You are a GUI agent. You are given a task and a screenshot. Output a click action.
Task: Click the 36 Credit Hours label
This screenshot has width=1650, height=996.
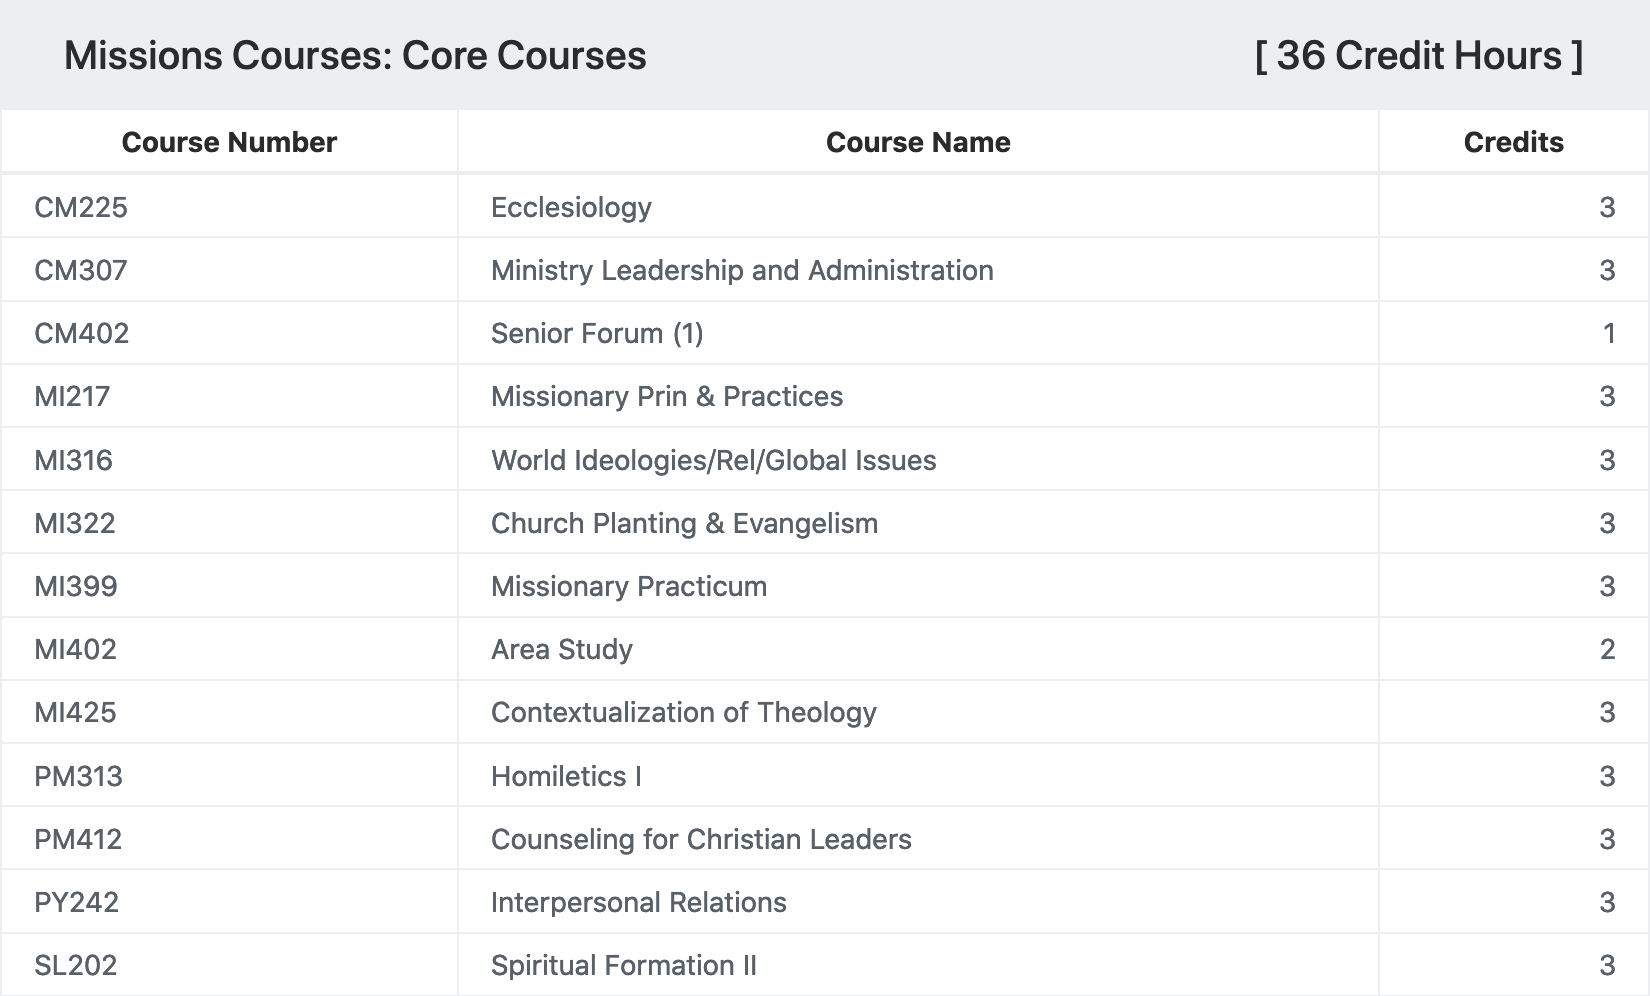pyautogui.click(x=1418, y=56)
